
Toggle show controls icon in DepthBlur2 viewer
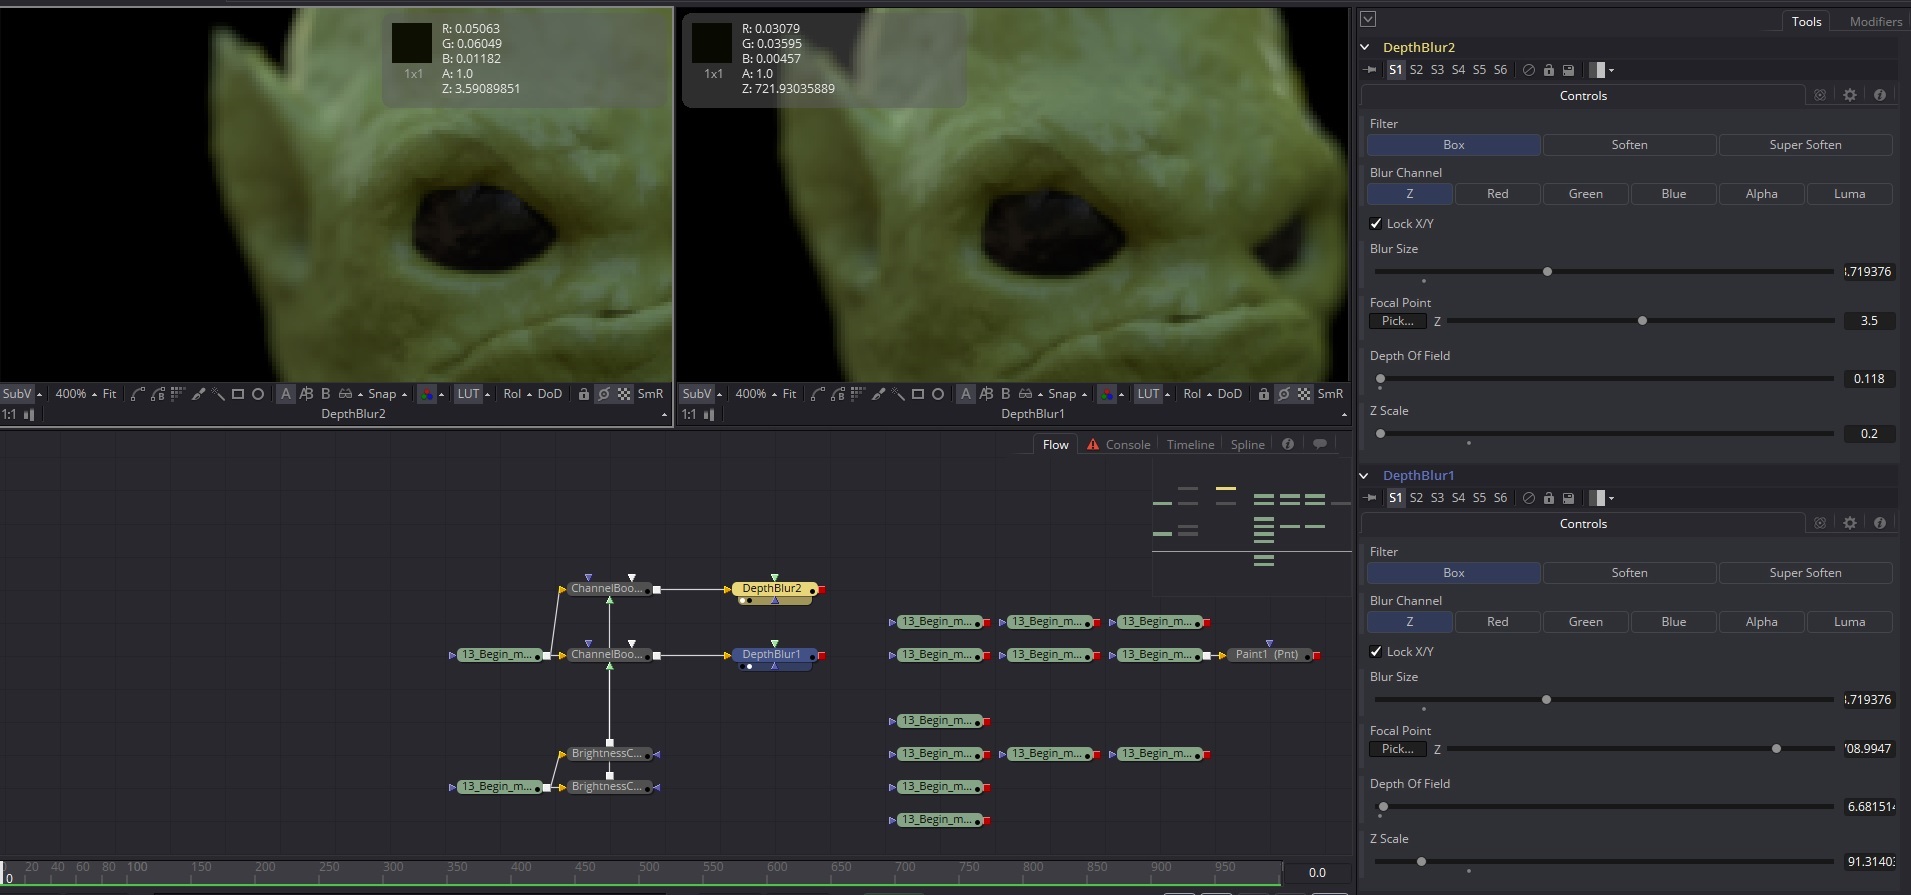(604, 394)
